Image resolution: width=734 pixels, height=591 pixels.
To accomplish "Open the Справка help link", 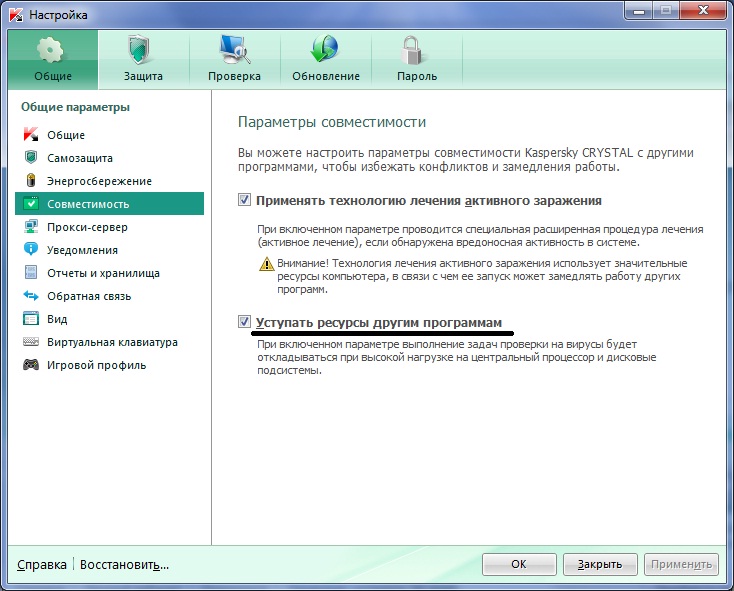I will click(42, 564).
